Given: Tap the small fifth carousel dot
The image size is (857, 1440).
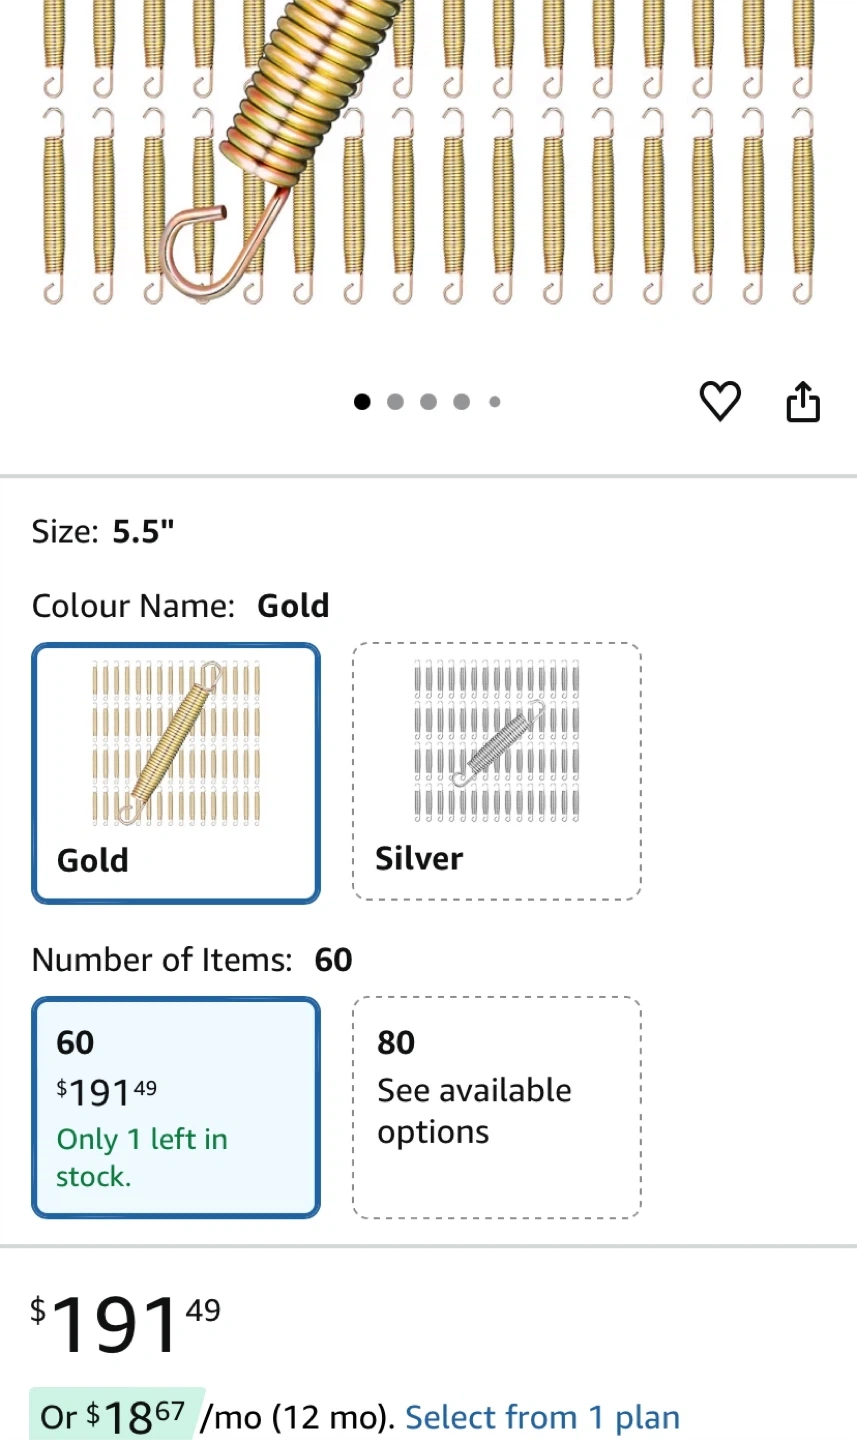Looking at the screenshot, I should [x=494, y=402].
